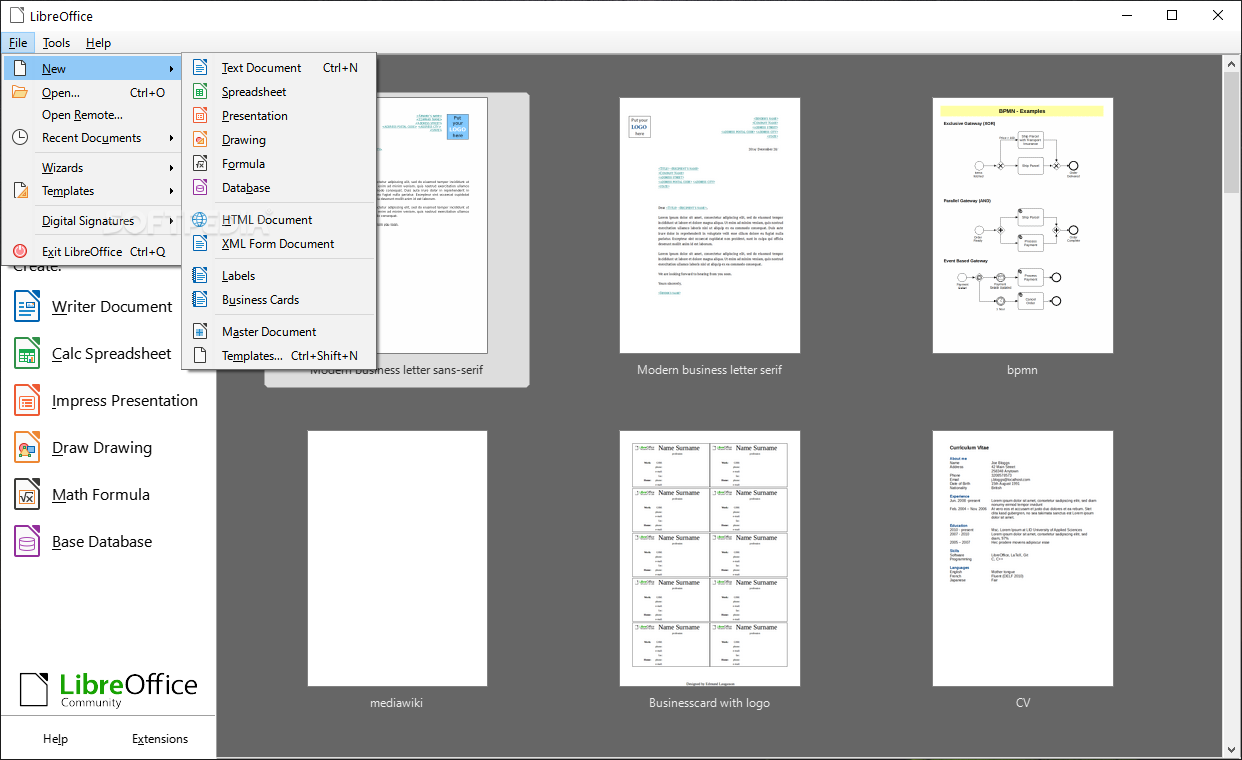This screenshot has height=760, width=1242.
Task: Click the Impress Presentation sidebar icon
Action: point(27,401)
